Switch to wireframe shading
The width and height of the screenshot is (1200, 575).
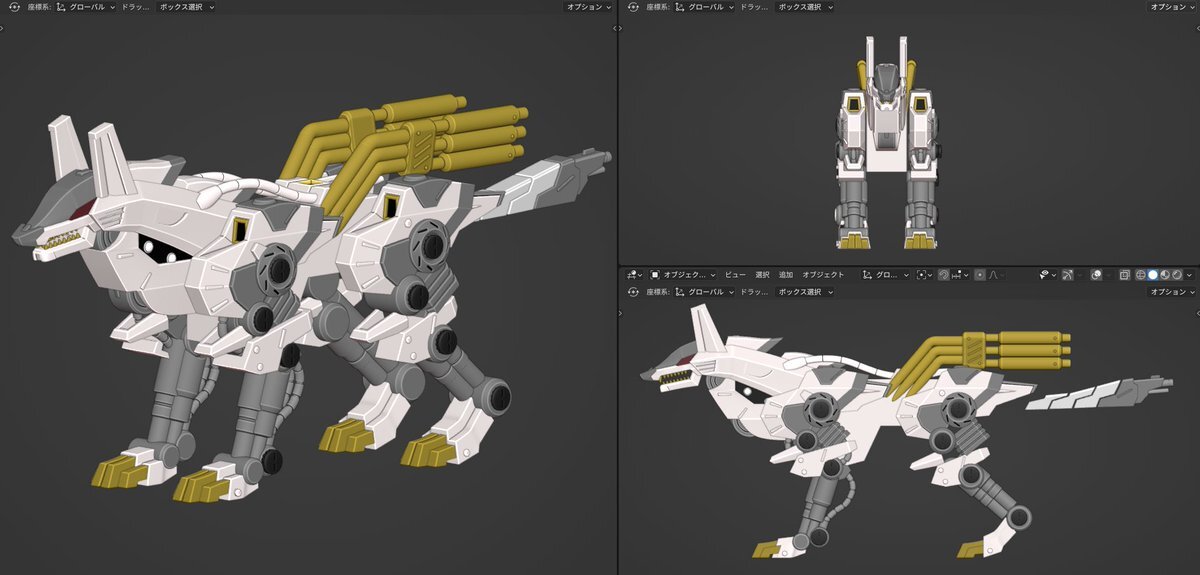point(1139,274)
